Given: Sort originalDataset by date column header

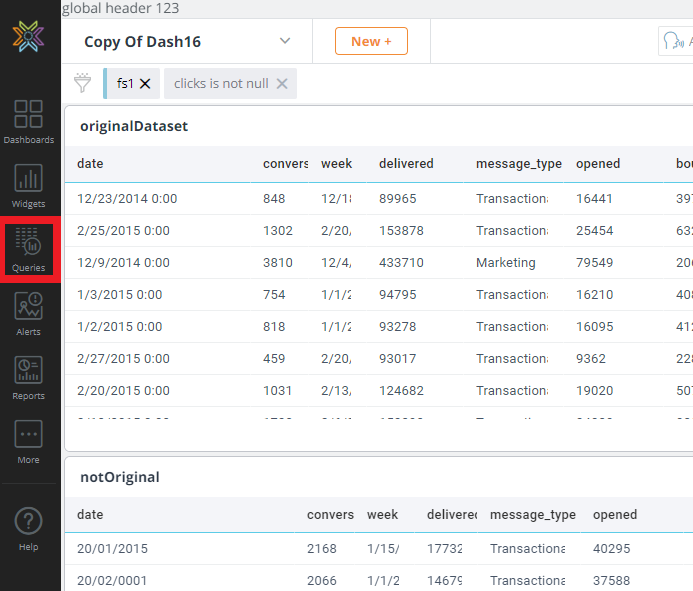Looking at the screenshot, I should click(x=90, y=163).
